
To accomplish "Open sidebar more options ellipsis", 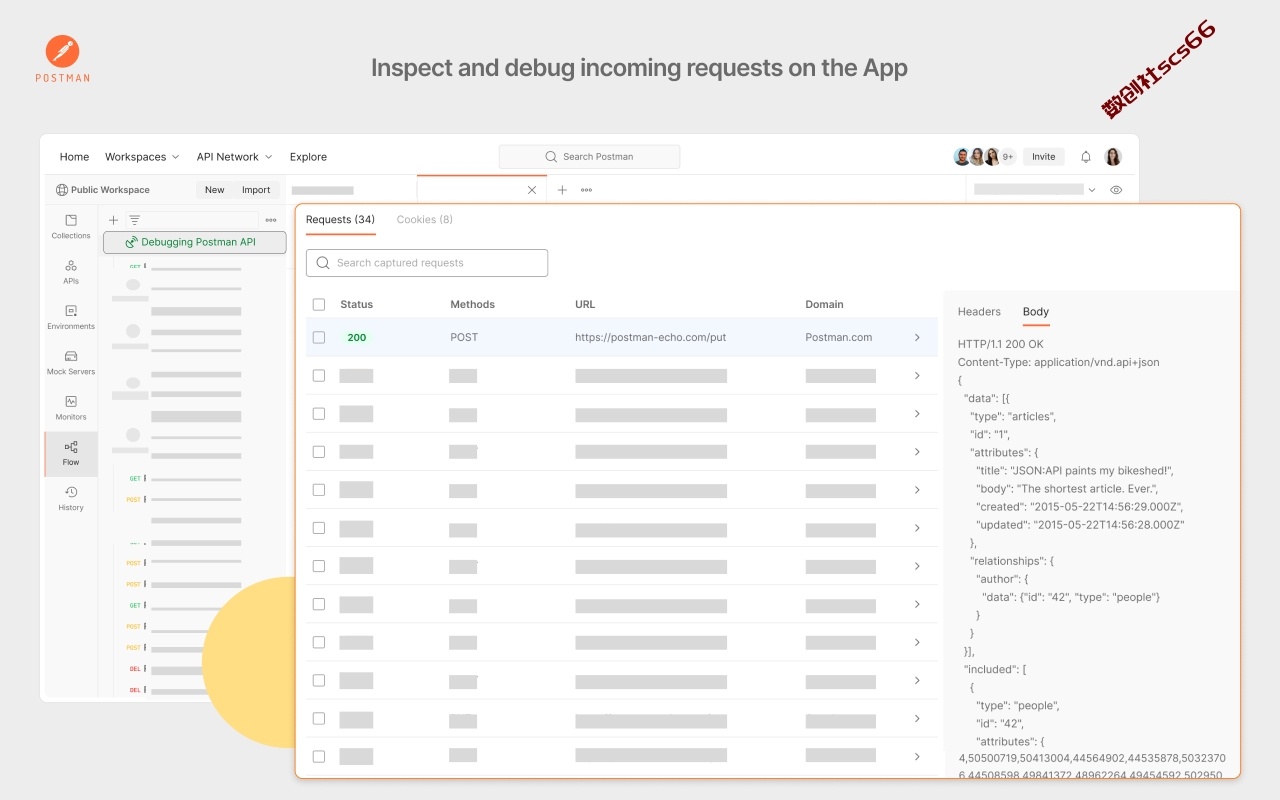I will [x=271, y=220].
